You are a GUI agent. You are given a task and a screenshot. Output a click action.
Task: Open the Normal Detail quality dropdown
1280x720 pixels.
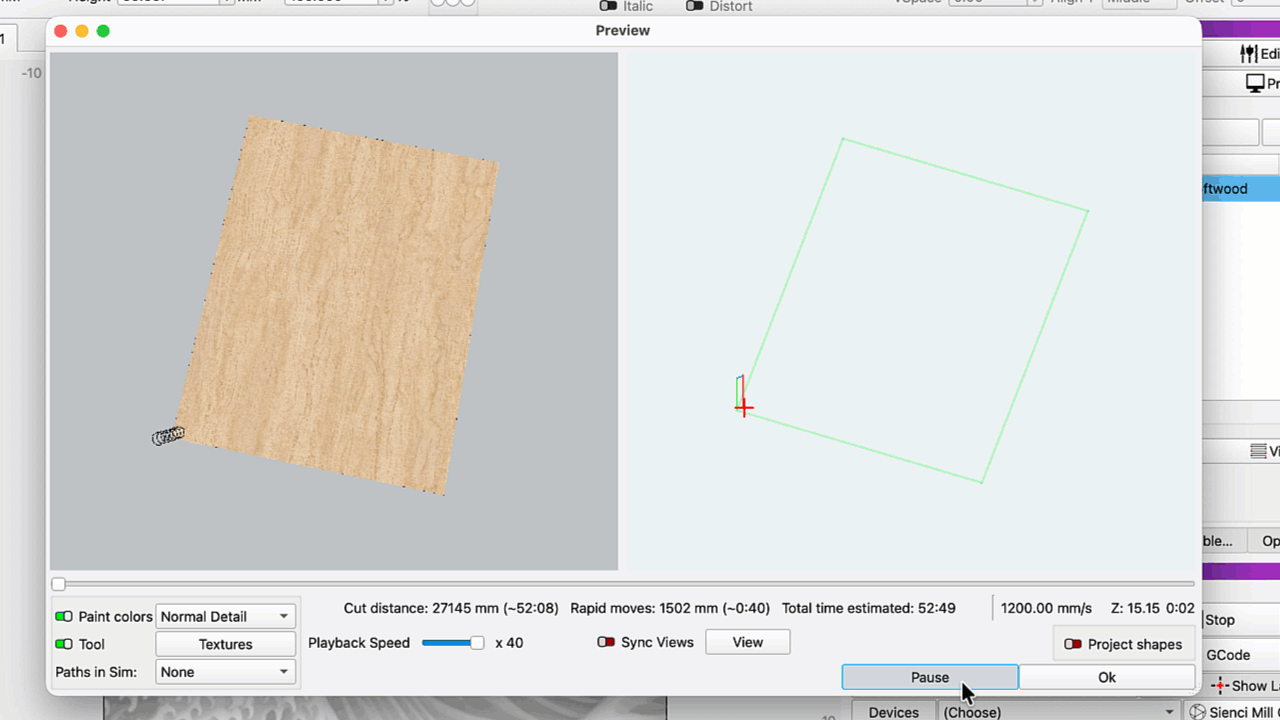pos(226,617)
